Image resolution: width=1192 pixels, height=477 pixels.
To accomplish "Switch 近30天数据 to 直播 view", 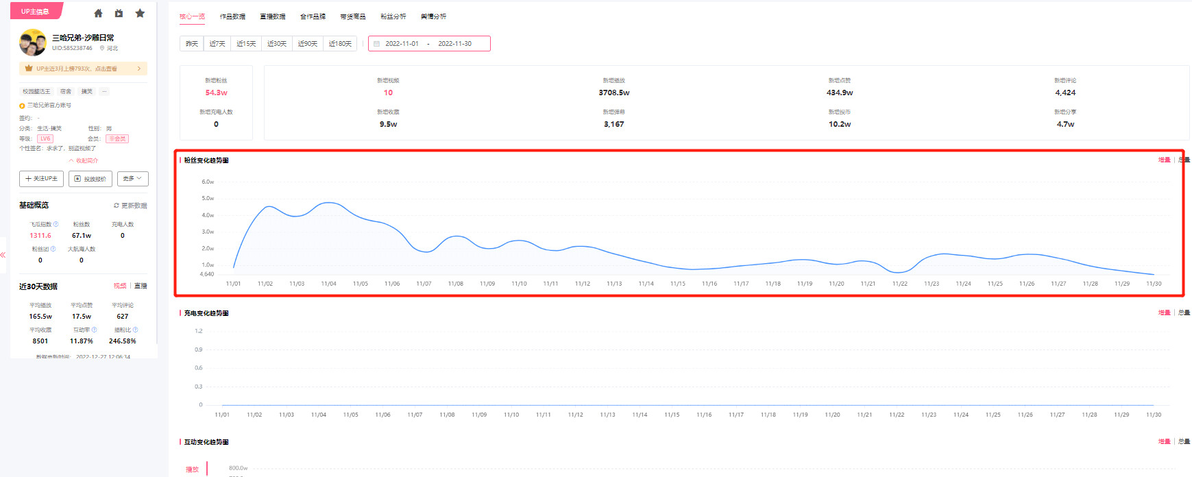I will point(141,286).
